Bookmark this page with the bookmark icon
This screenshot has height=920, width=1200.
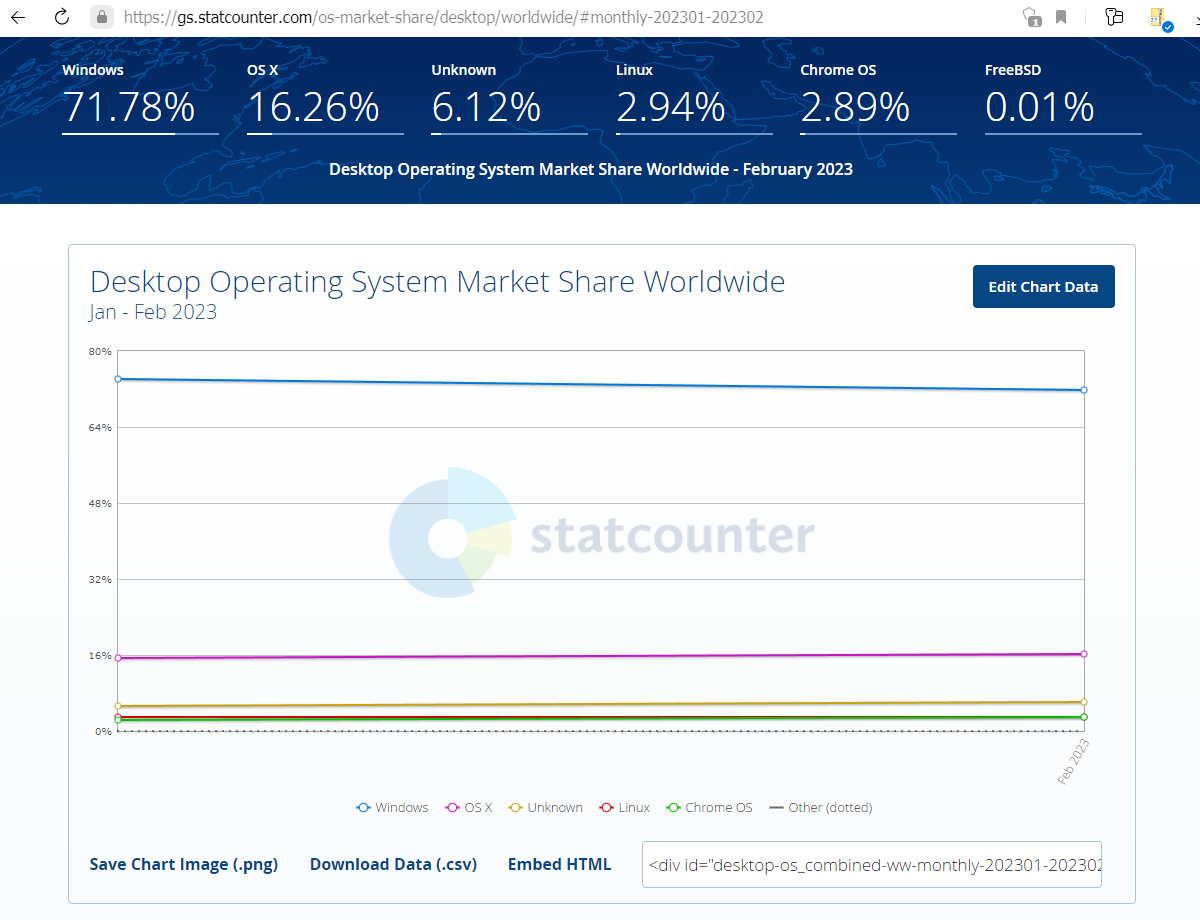[1061, 17]
